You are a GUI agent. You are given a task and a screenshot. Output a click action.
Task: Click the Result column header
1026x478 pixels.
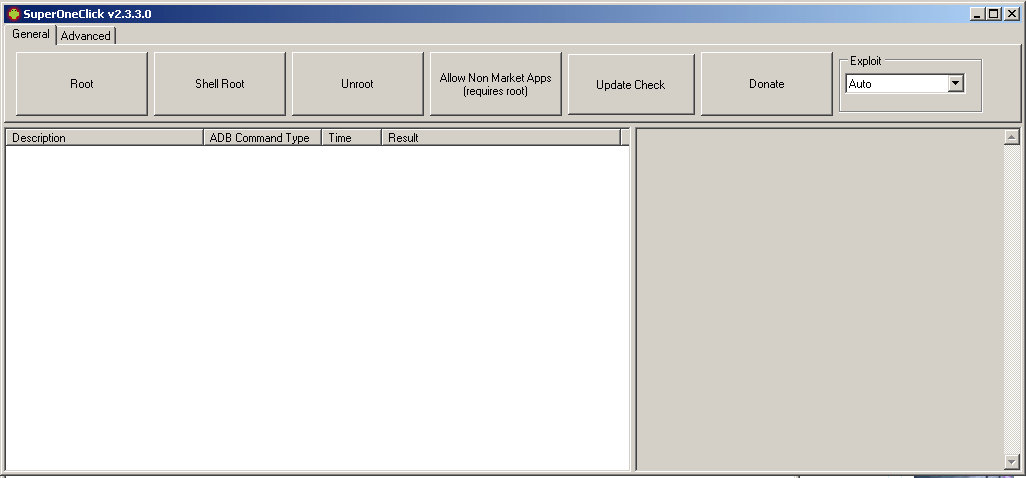click(x=501, y=137)
